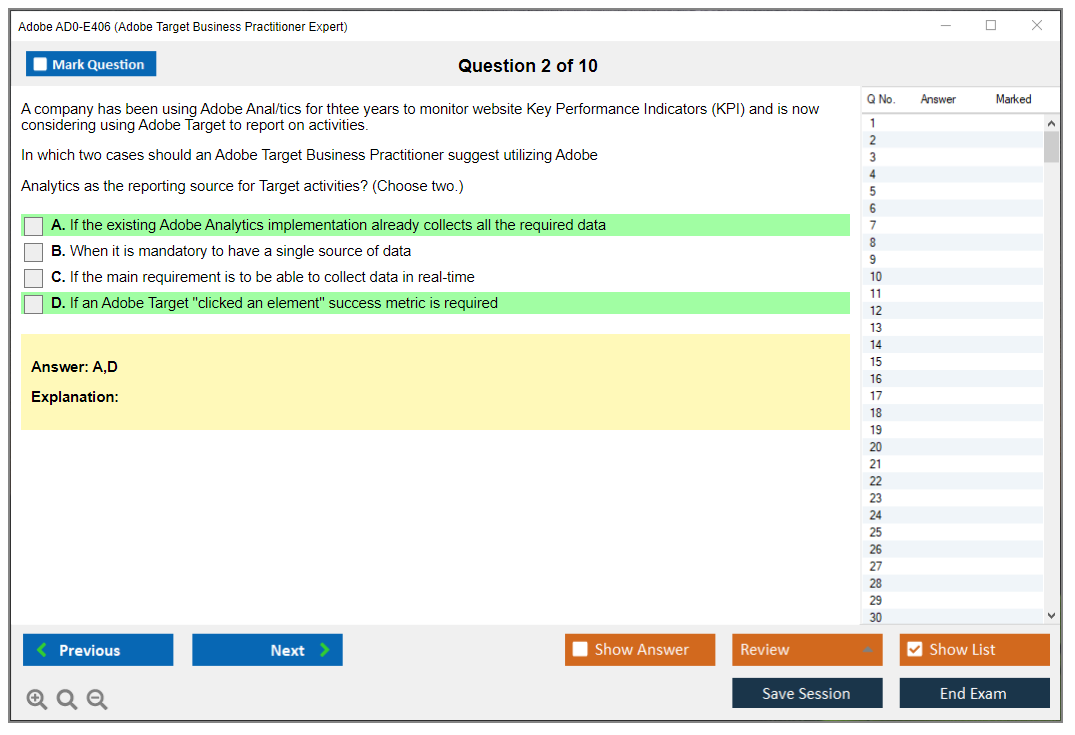Viewport: 1075px width, 735px height.
Task: Go back to Previous question
Action: [98, 650]
